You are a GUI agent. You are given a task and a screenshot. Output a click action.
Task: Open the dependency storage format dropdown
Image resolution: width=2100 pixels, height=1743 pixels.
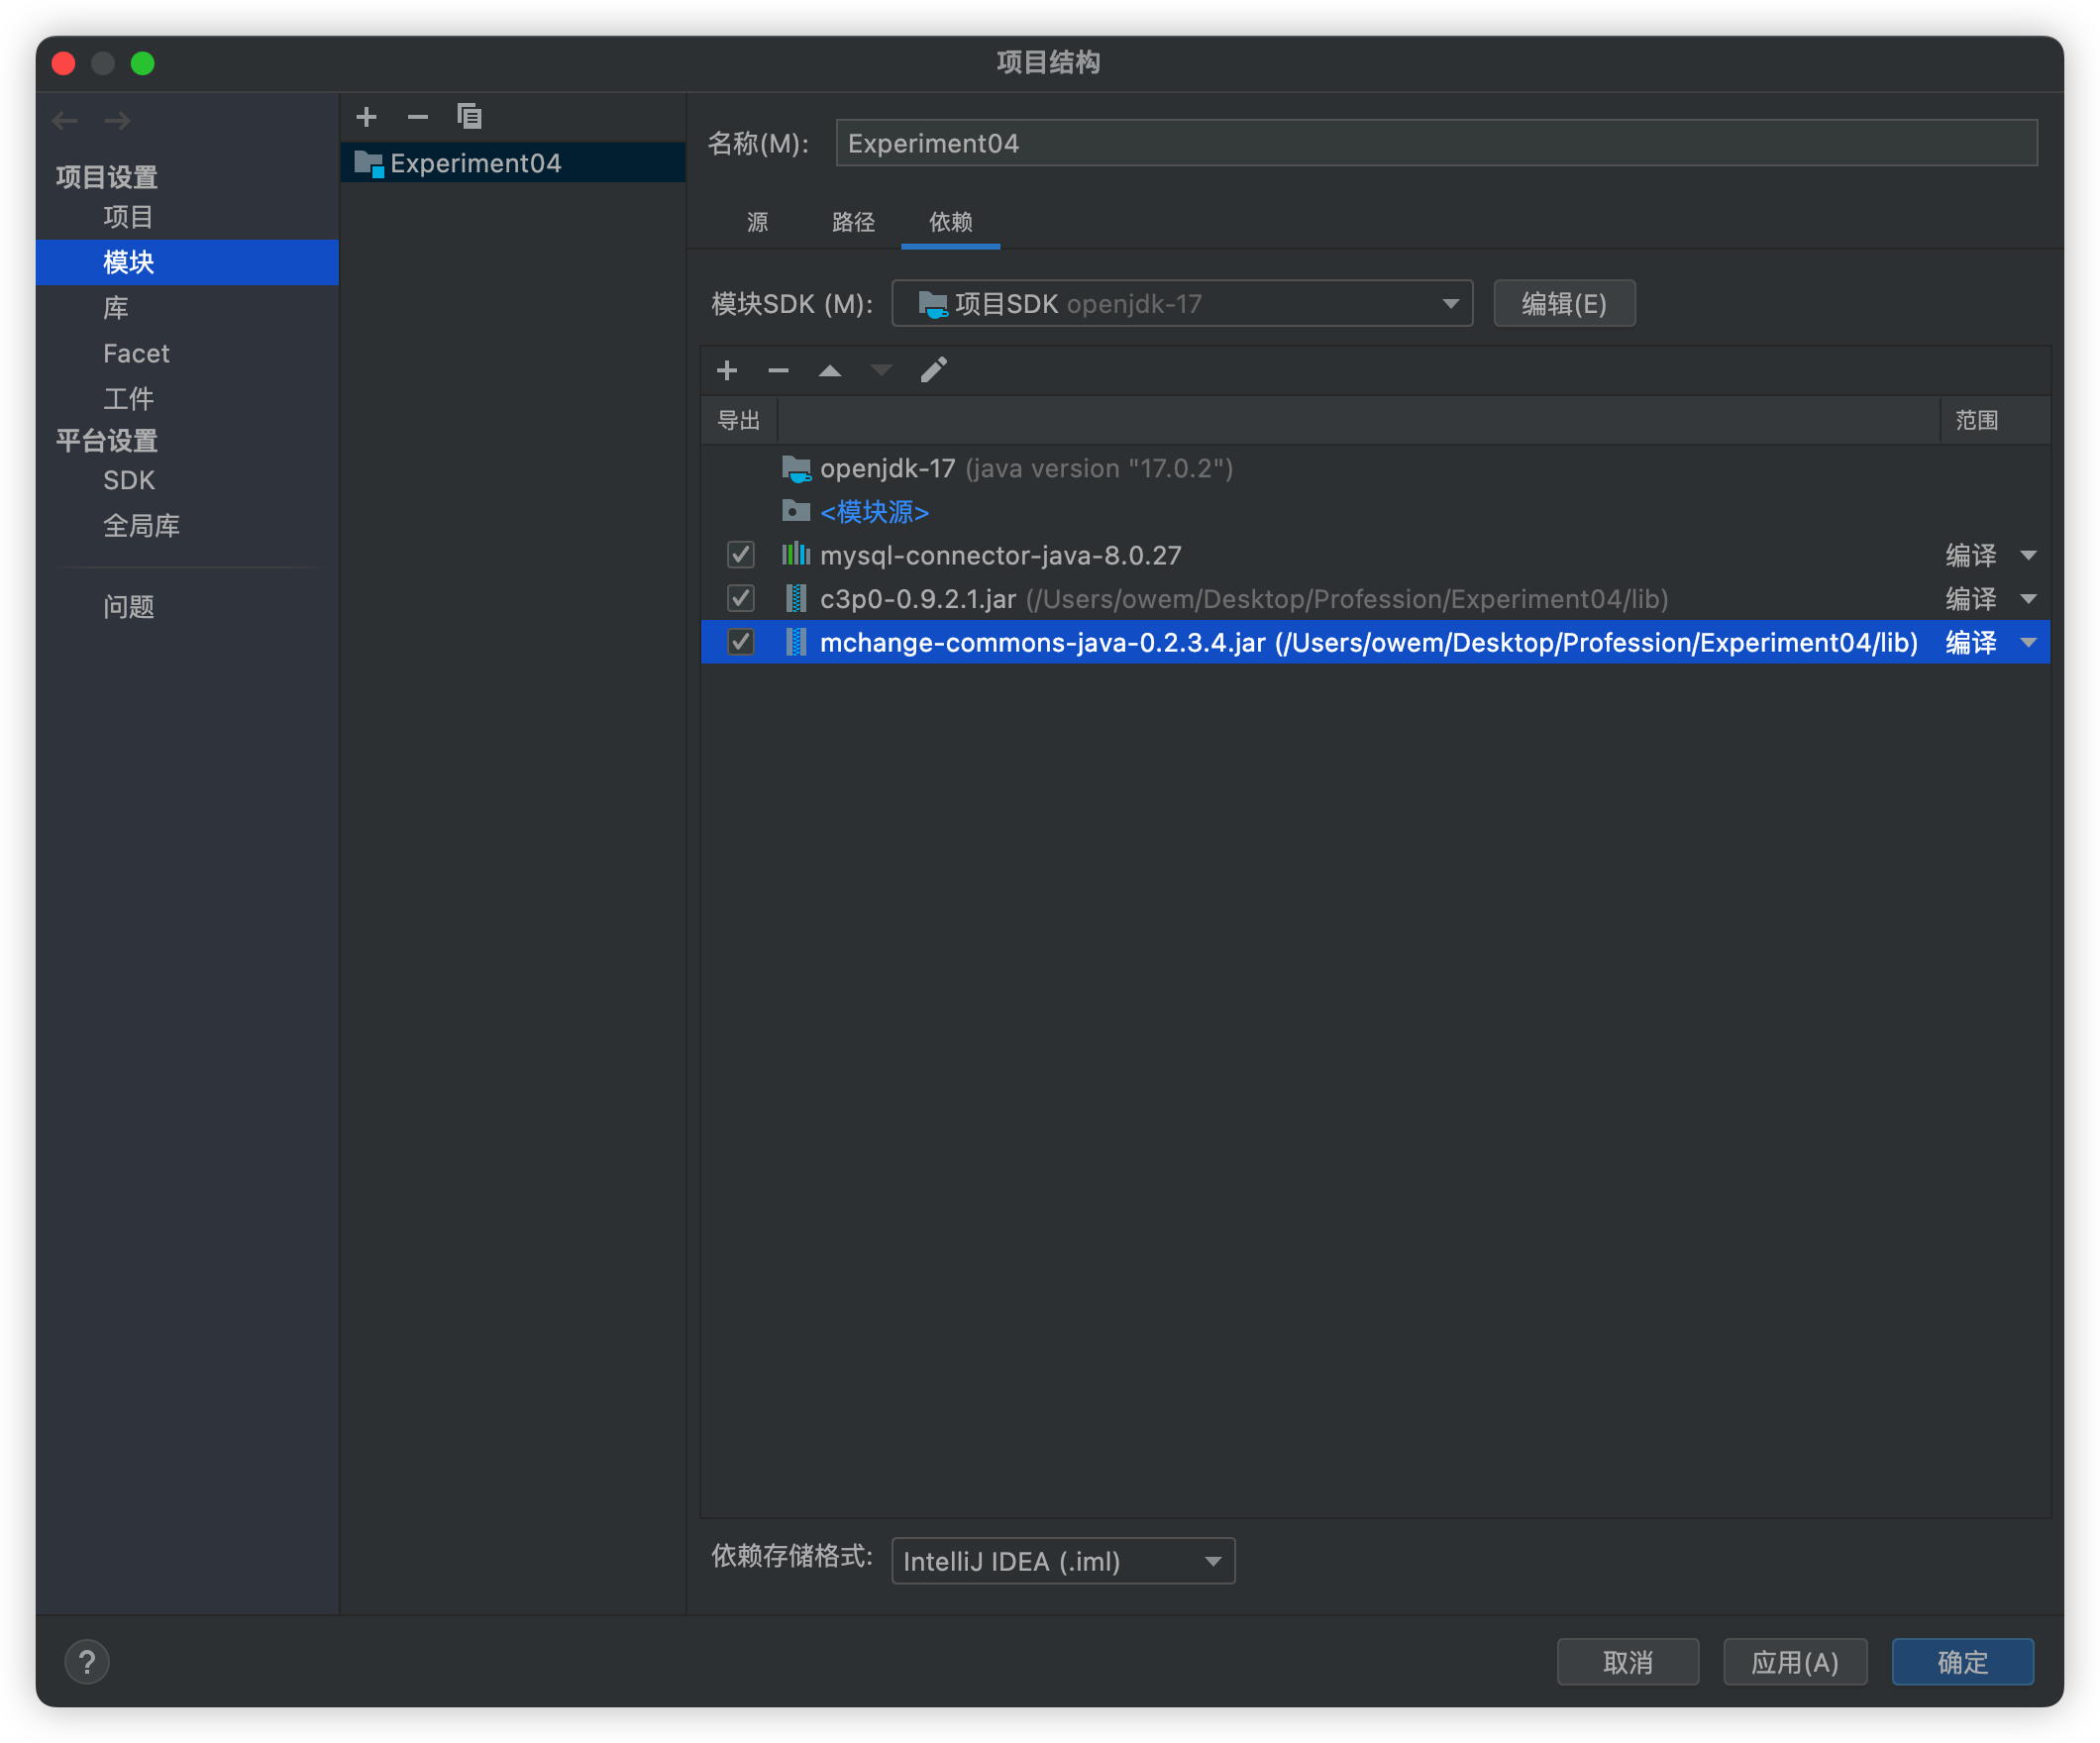click(x=1063, y=1561)
